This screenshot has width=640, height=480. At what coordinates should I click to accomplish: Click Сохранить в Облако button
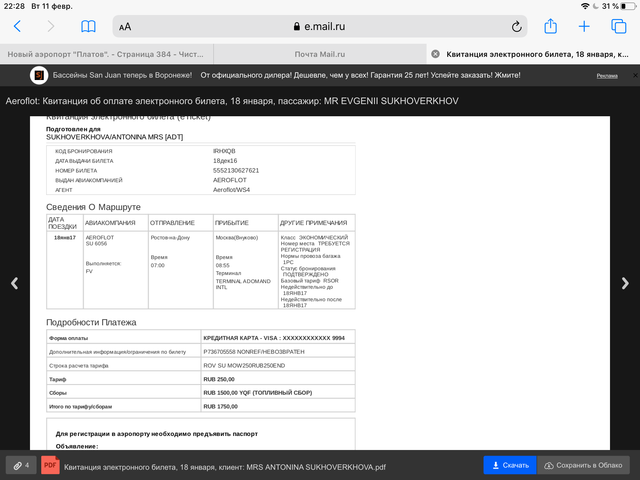584,465
